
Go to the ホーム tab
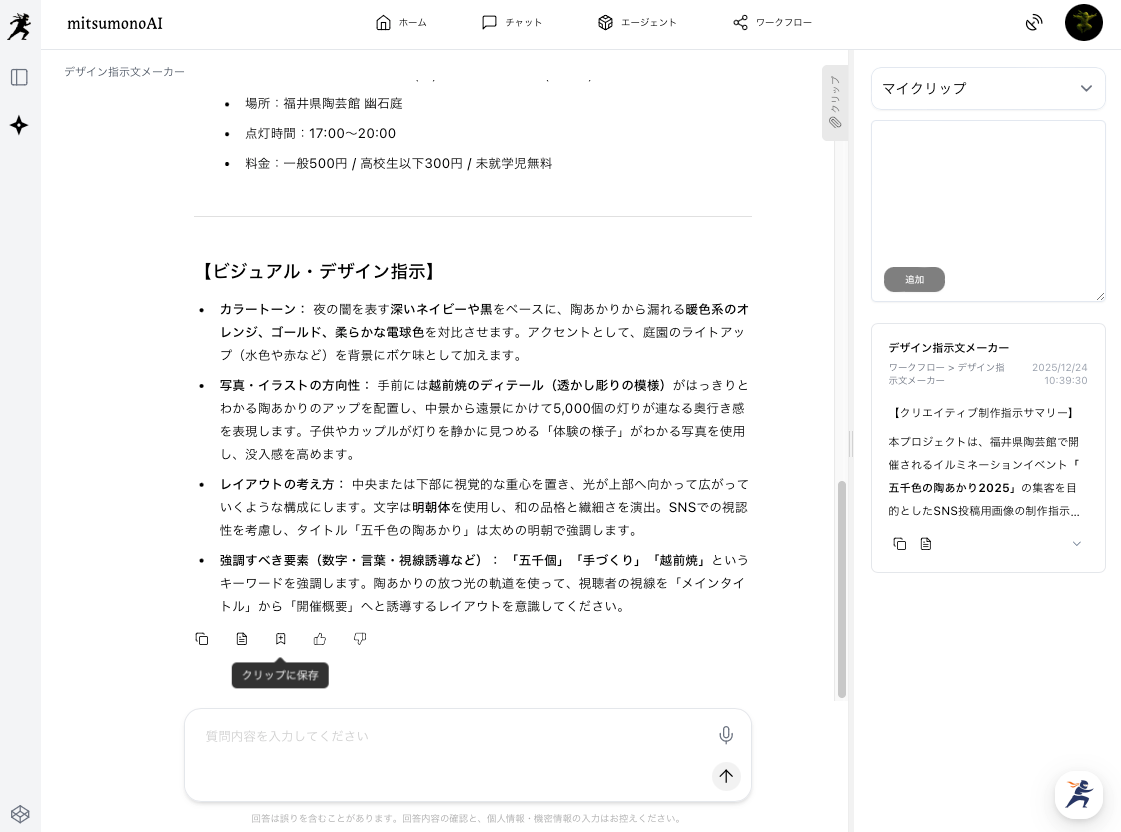coord(401,22)
